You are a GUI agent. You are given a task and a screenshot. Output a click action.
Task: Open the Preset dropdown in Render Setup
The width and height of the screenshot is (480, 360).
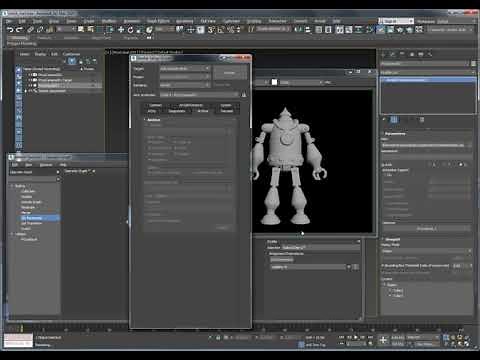point(185,77)
